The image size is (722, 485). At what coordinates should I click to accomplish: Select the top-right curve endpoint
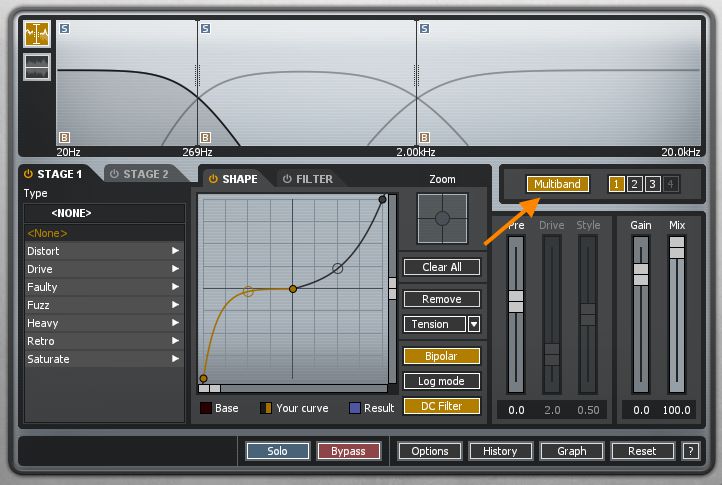(382, 199)
